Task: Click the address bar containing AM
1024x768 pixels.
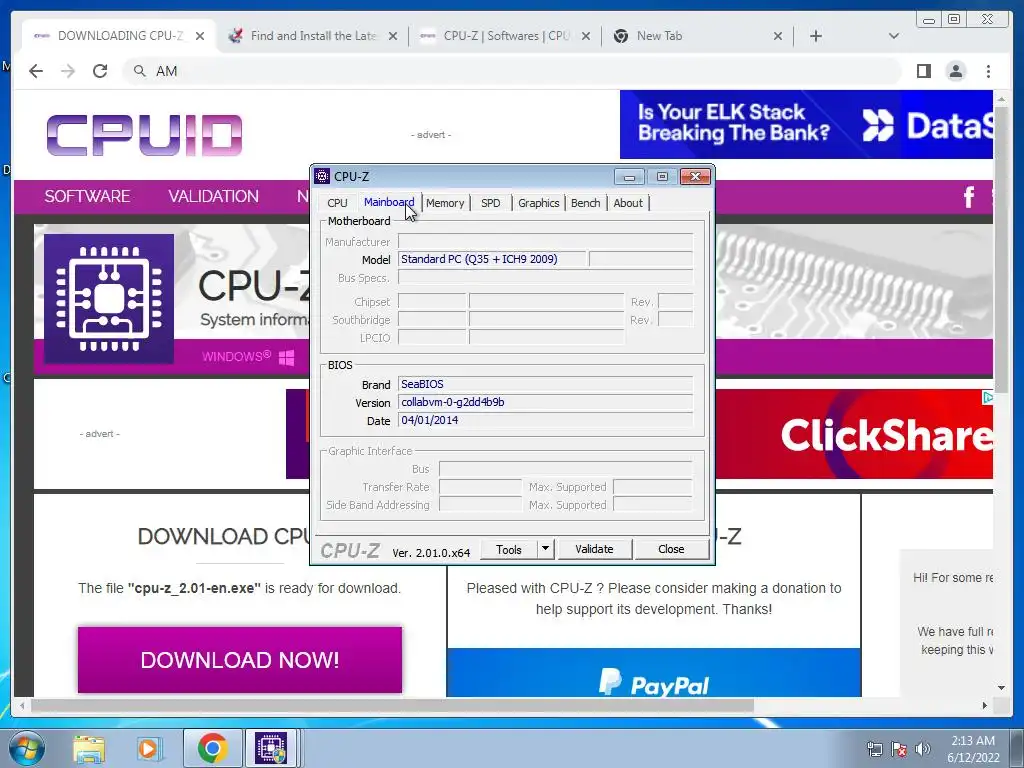Action: tap(513, 71)
